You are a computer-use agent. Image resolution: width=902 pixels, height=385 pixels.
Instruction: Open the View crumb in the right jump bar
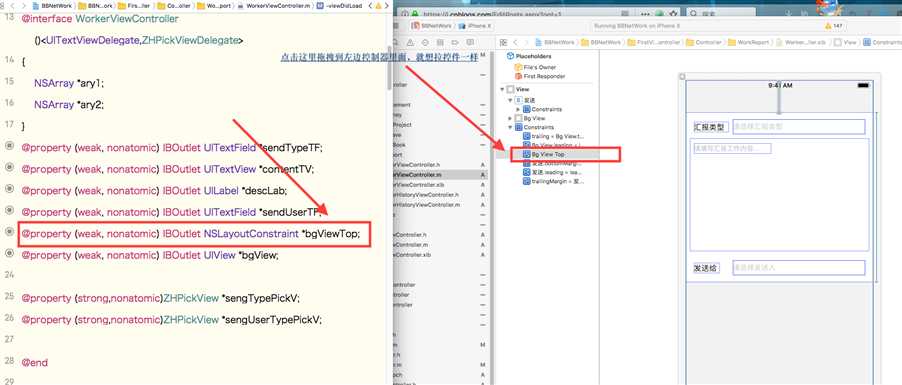(845, 43)
